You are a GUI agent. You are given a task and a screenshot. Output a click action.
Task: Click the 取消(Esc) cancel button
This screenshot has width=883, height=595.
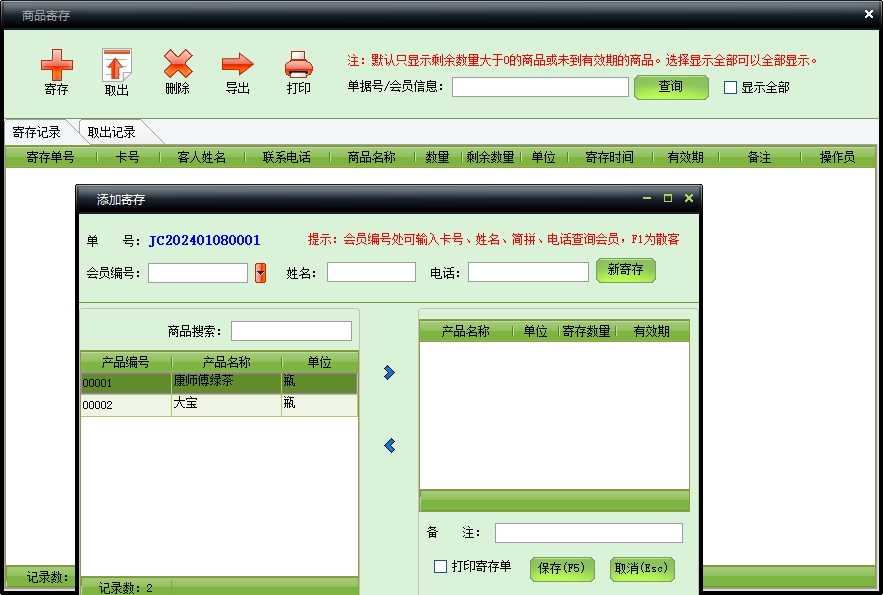pos(642,569)
